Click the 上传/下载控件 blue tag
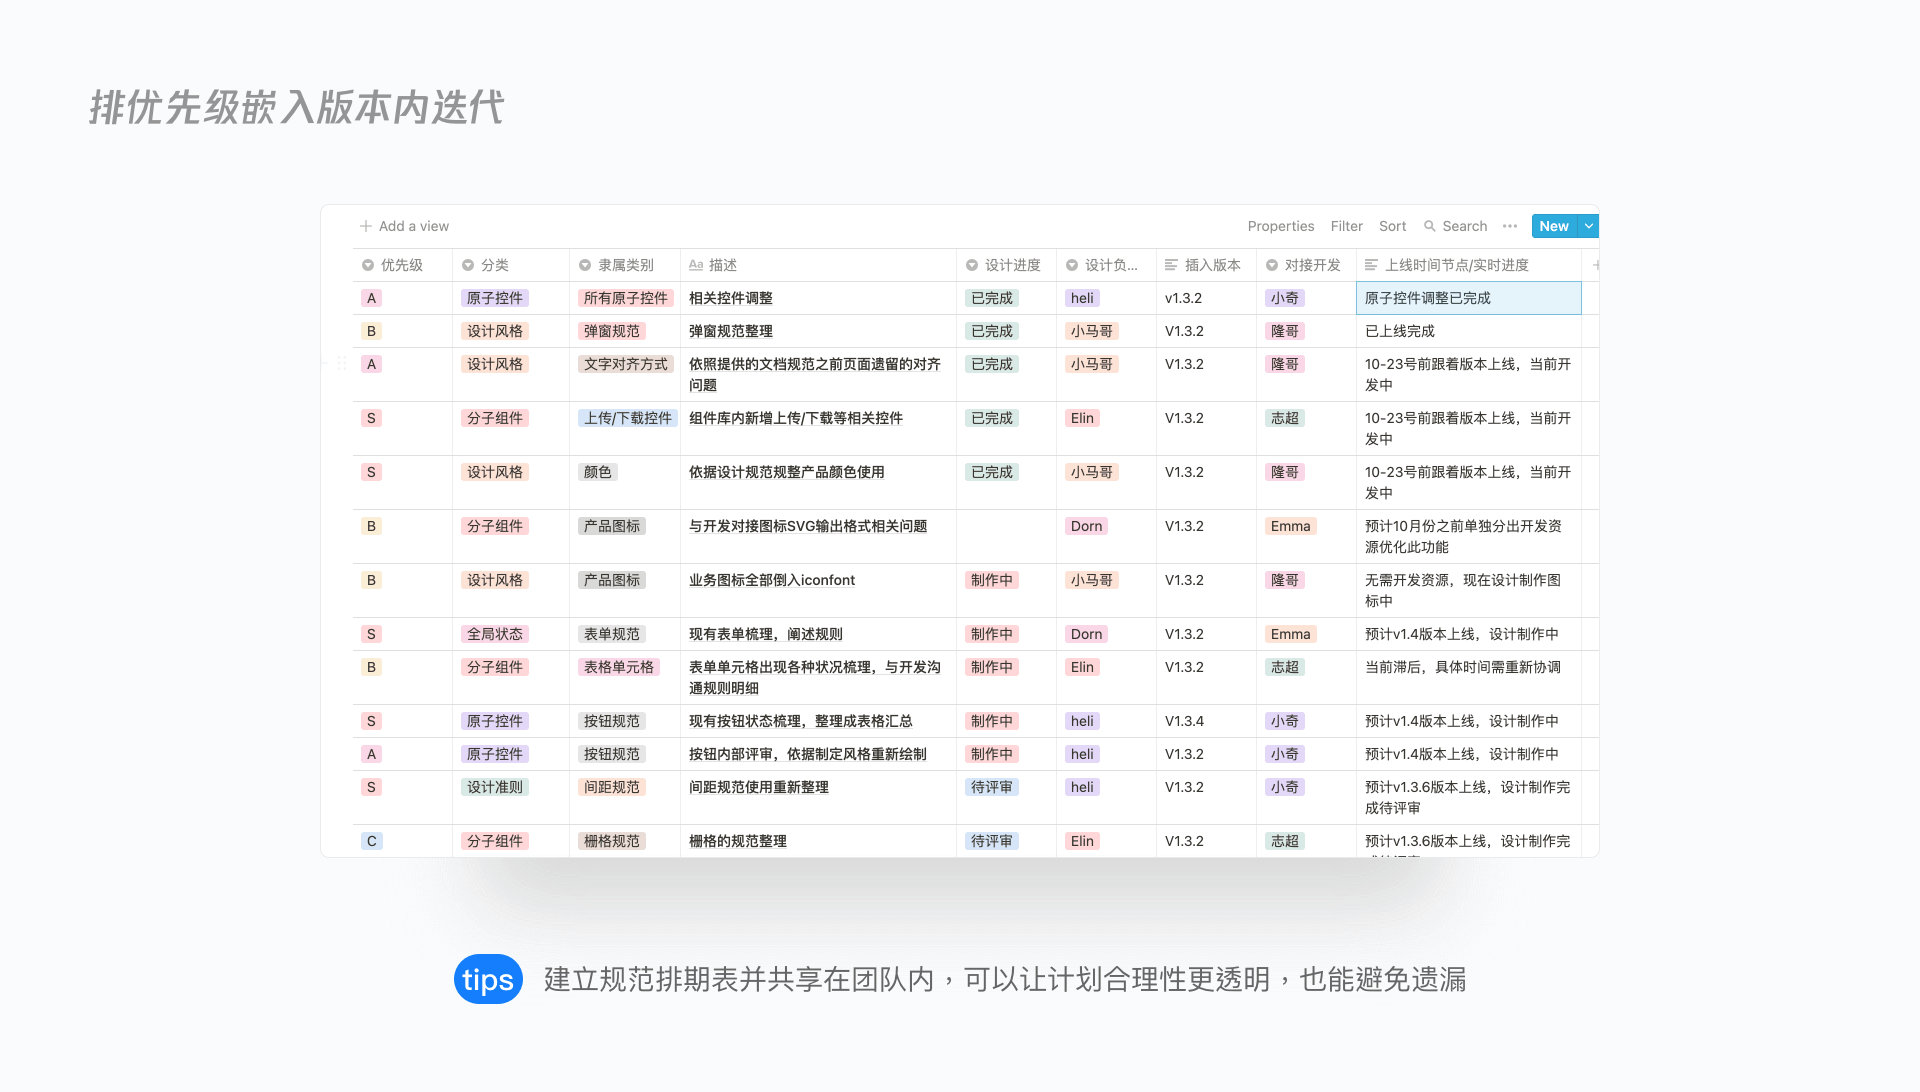Screen dimensions: 1920x1092 coord(627,418)
